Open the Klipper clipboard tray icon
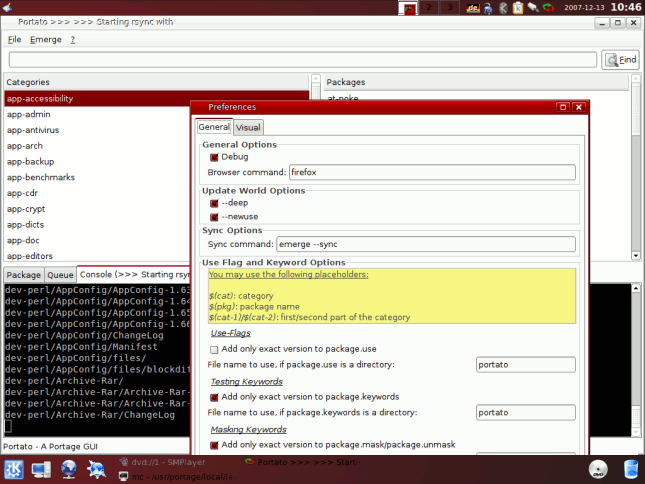The width and height of the screenshot is (645, 484). pos(518,8)
